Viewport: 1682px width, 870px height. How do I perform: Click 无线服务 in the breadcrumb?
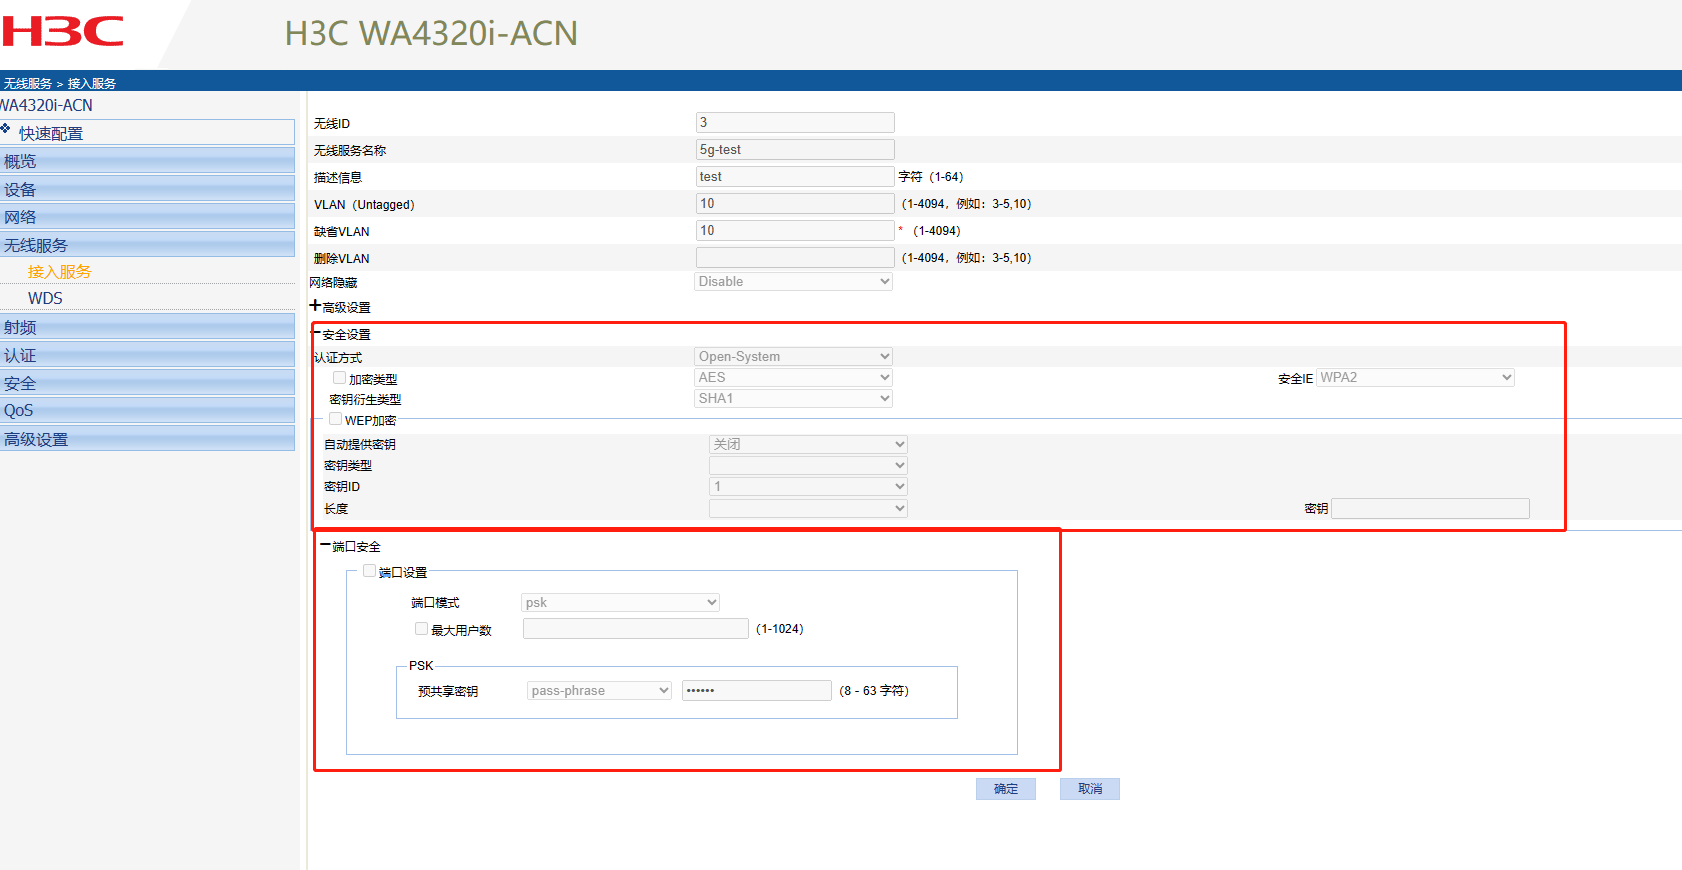pos(28,83)
